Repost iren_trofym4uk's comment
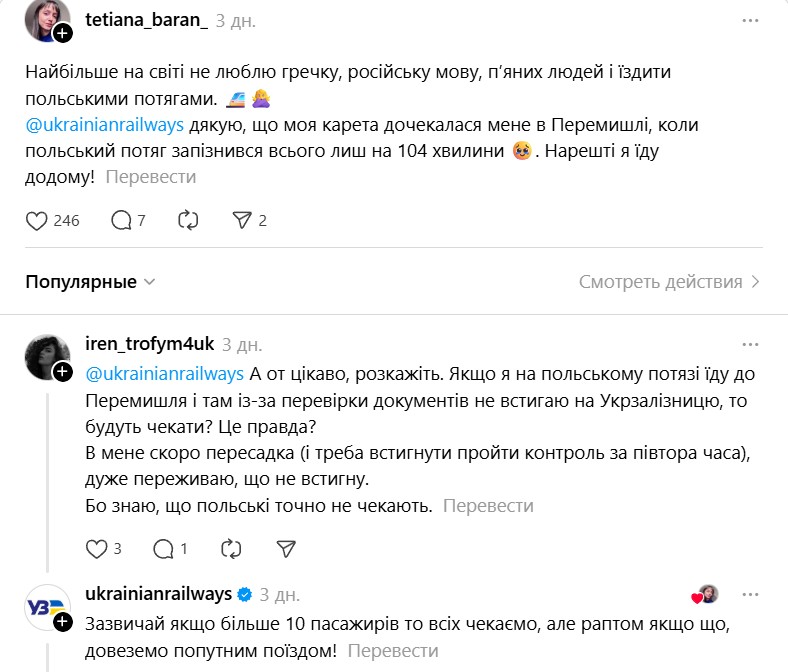788x672 pixels. 230,548
